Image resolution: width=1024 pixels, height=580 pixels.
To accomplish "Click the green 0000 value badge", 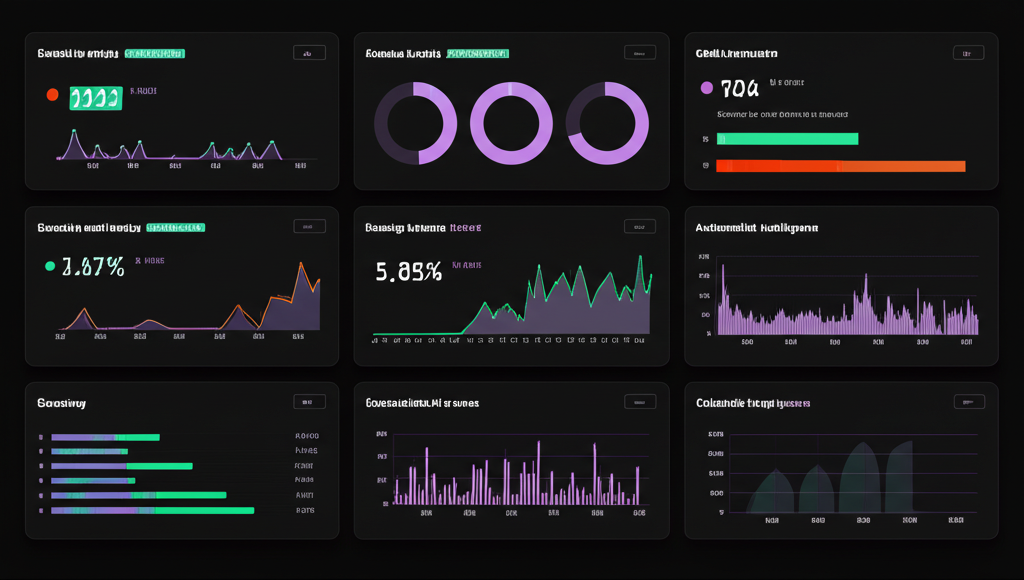I will tap(95, 97).
